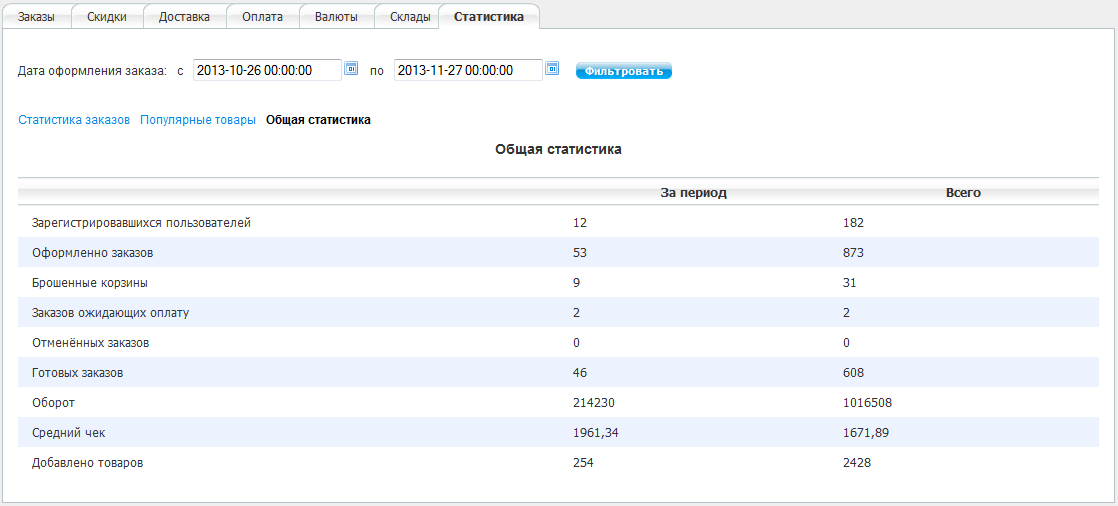
Task: Open the Валюты tab
Action: coord(336,17)
